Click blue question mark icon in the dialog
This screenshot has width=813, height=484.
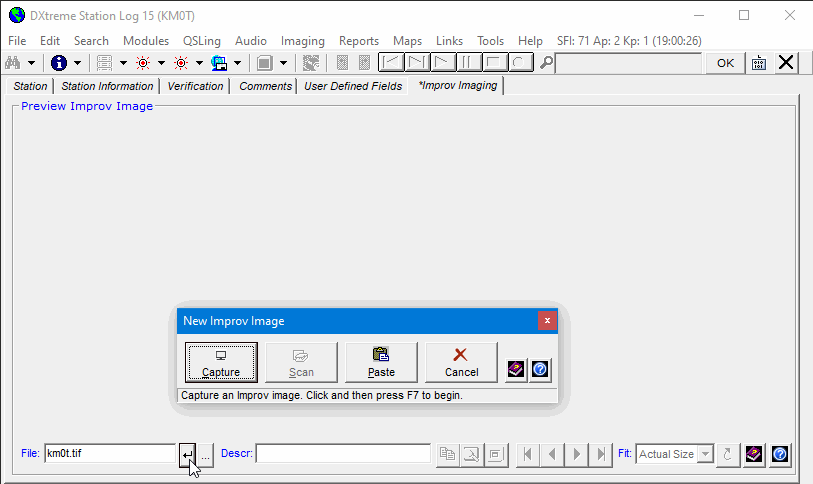(x=540, y=370)
